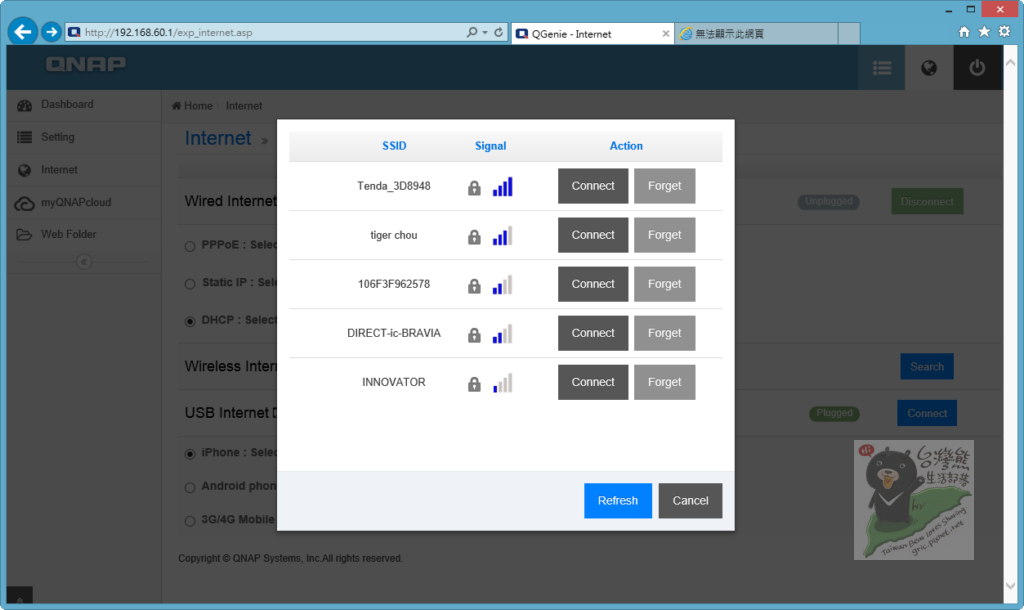Screen dimensions: 1024x610
Task: Open Internet in the sidebar
Action: click(84, 170)
